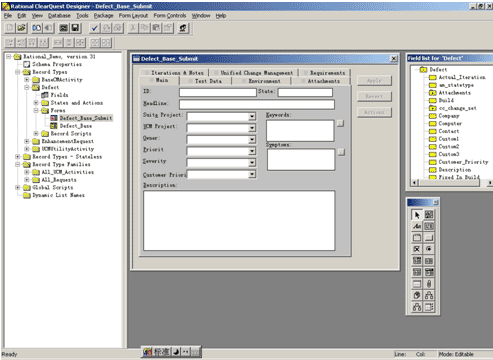Viewport: 493px width, 360px height.
Task: Click the open schema folder toolbar icon
Action: pyautogui.click(x=21, y=28)
